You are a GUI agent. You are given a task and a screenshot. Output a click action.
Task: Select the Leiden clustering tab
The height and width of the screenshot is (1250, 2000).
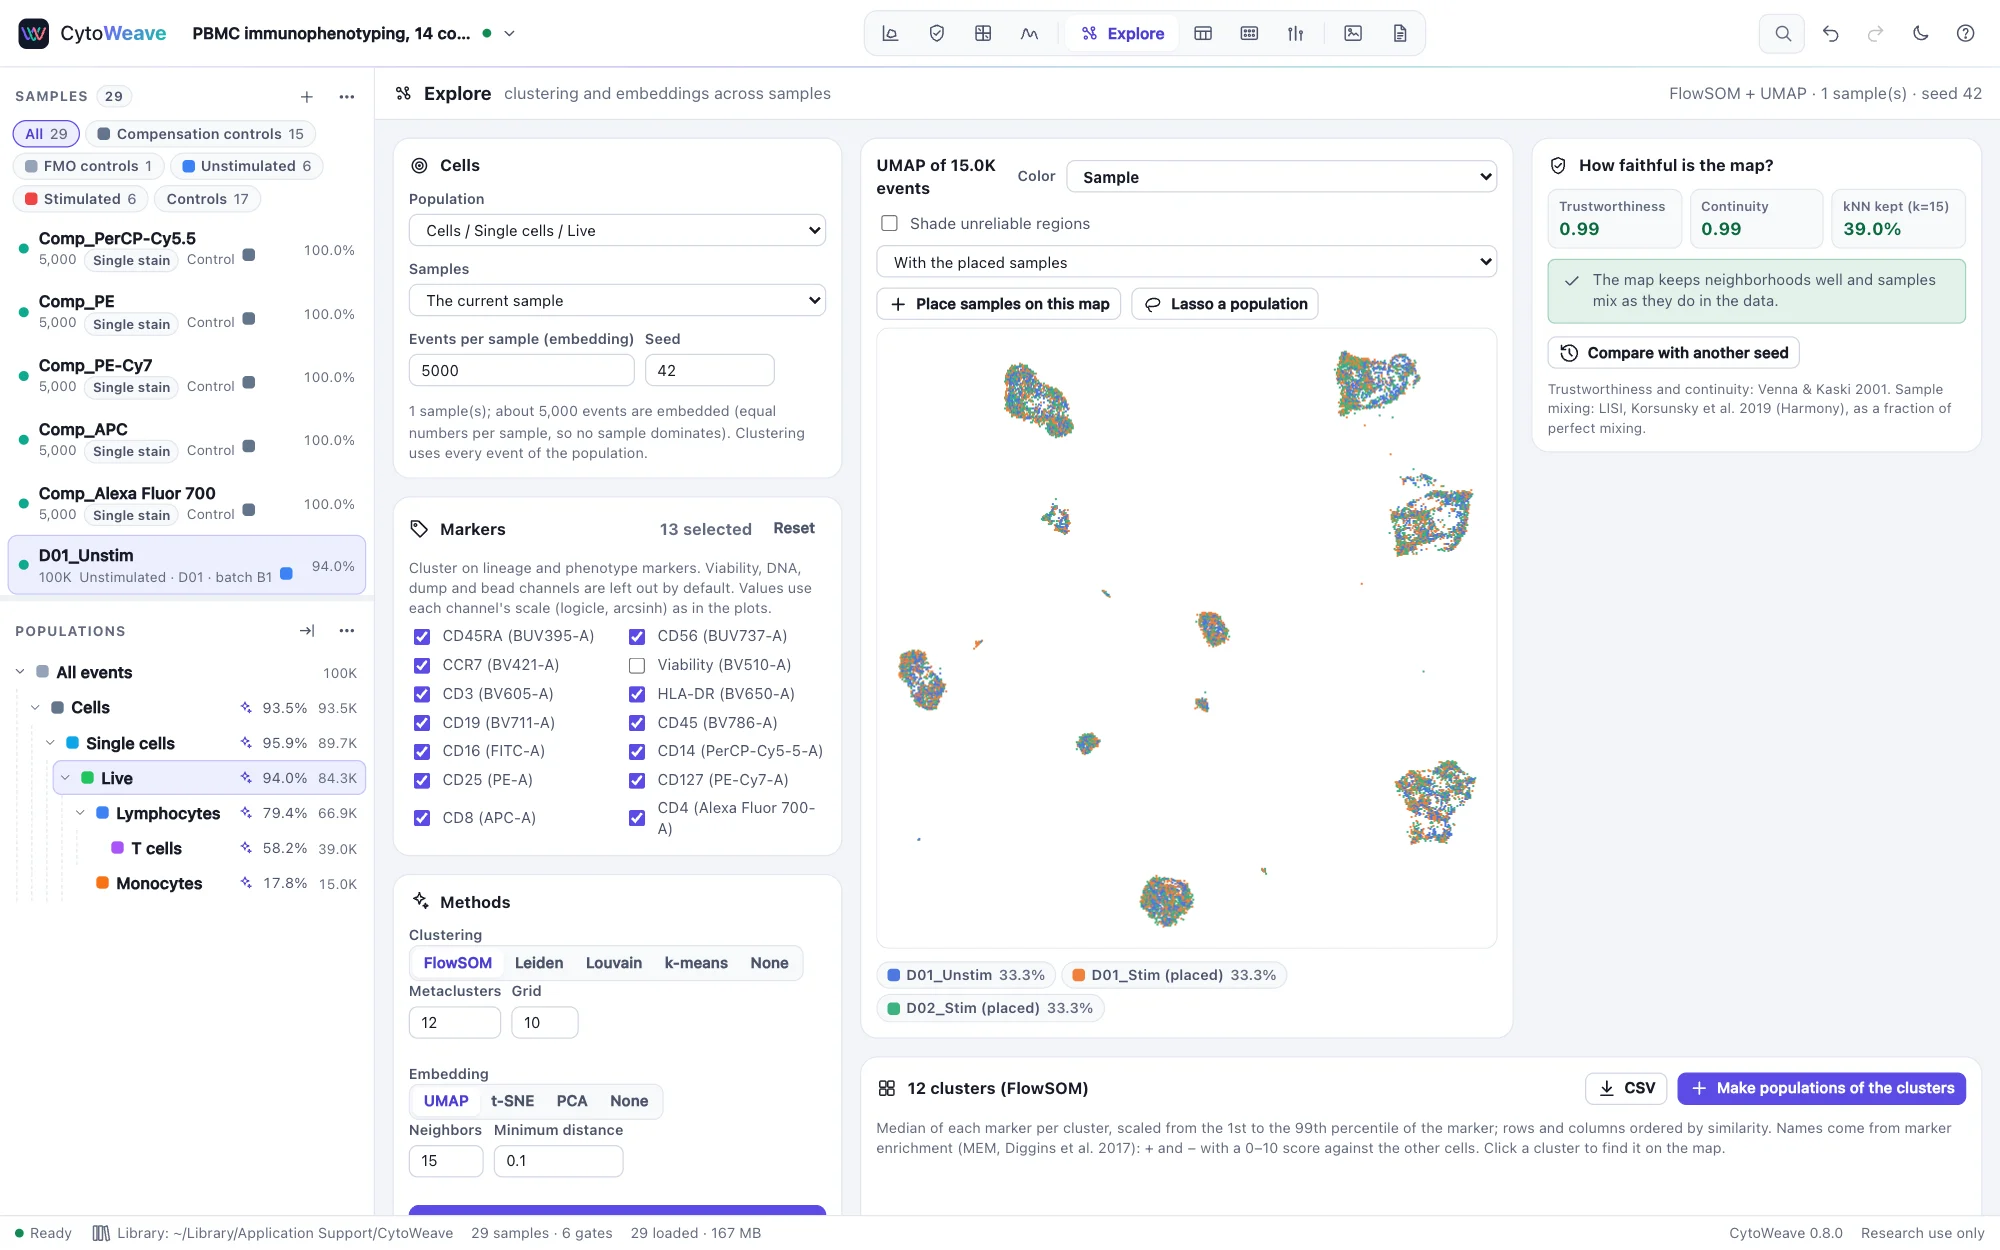539,963
